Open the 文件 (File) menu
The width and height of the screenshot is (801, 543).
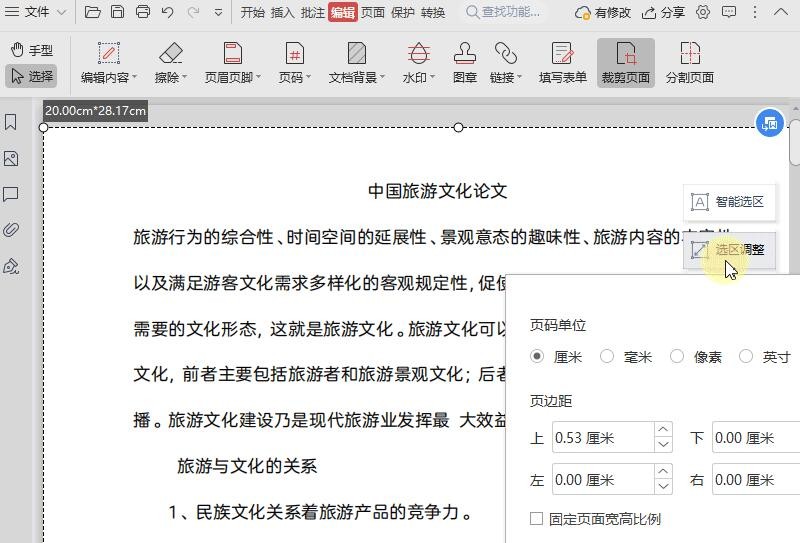click(x=36, y=13)
